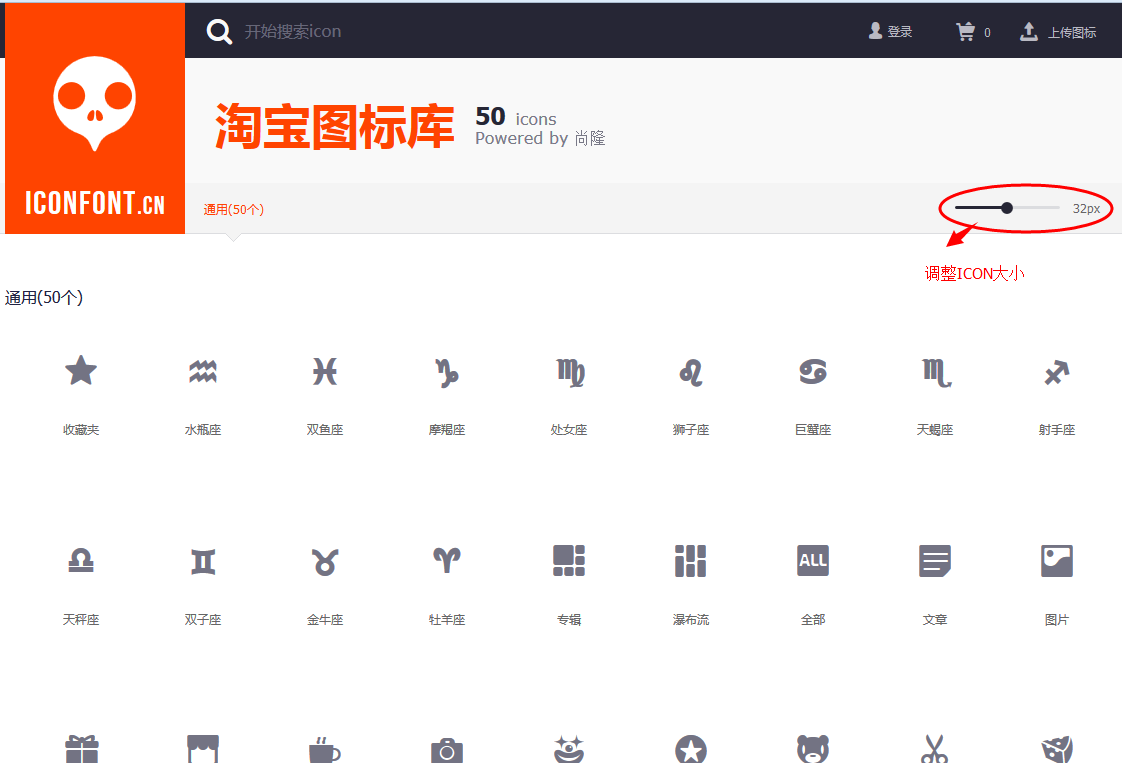Click the camera icon in bottom row
Image resolution: width=1122 pixels, height=763 pixels.
447,750
